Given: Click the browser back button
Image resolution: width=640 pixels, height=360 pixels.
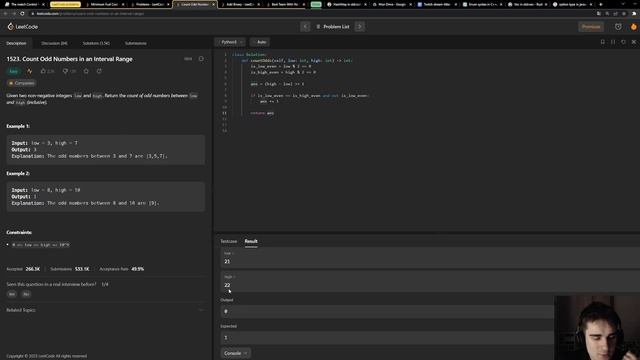Looking at the screenshot, I should coord(5,13).
